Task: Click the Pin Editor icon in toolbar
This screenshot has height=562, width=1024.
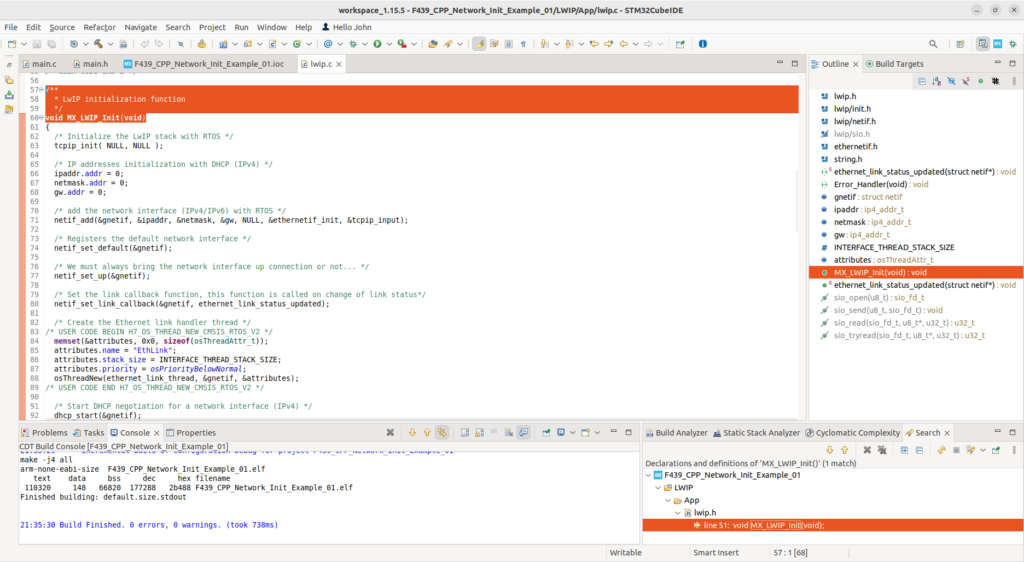Action: tap(680, 44)
